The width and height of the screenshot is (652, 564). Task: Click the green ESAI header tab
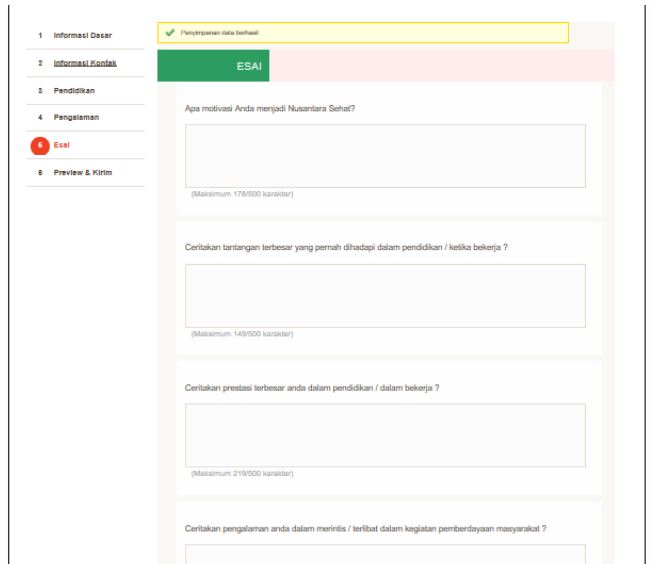[x=213, y=66]
